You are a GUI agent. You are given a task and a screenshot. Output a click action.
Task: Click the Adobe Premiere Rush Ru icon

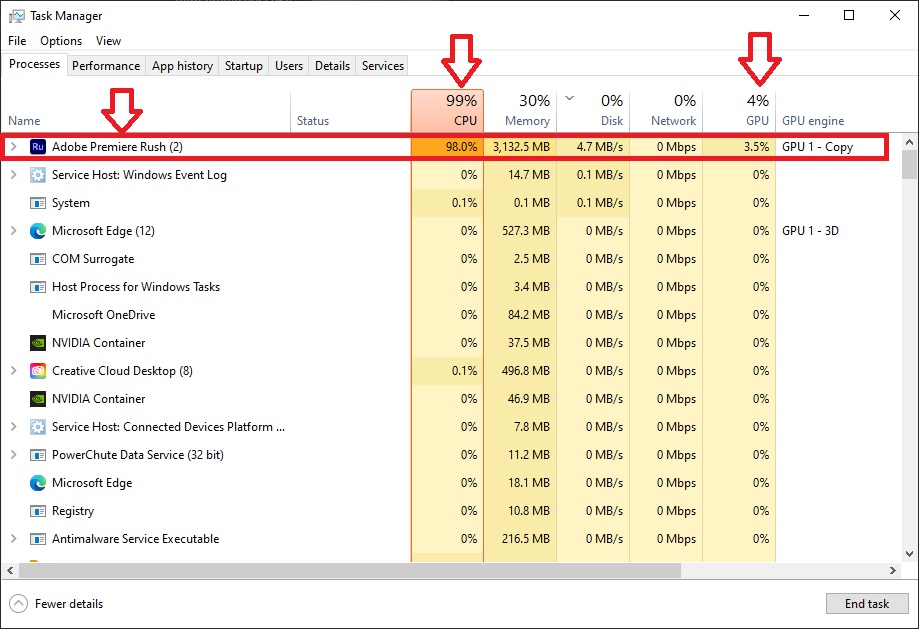pyautogui.click(x=38, y=147)
